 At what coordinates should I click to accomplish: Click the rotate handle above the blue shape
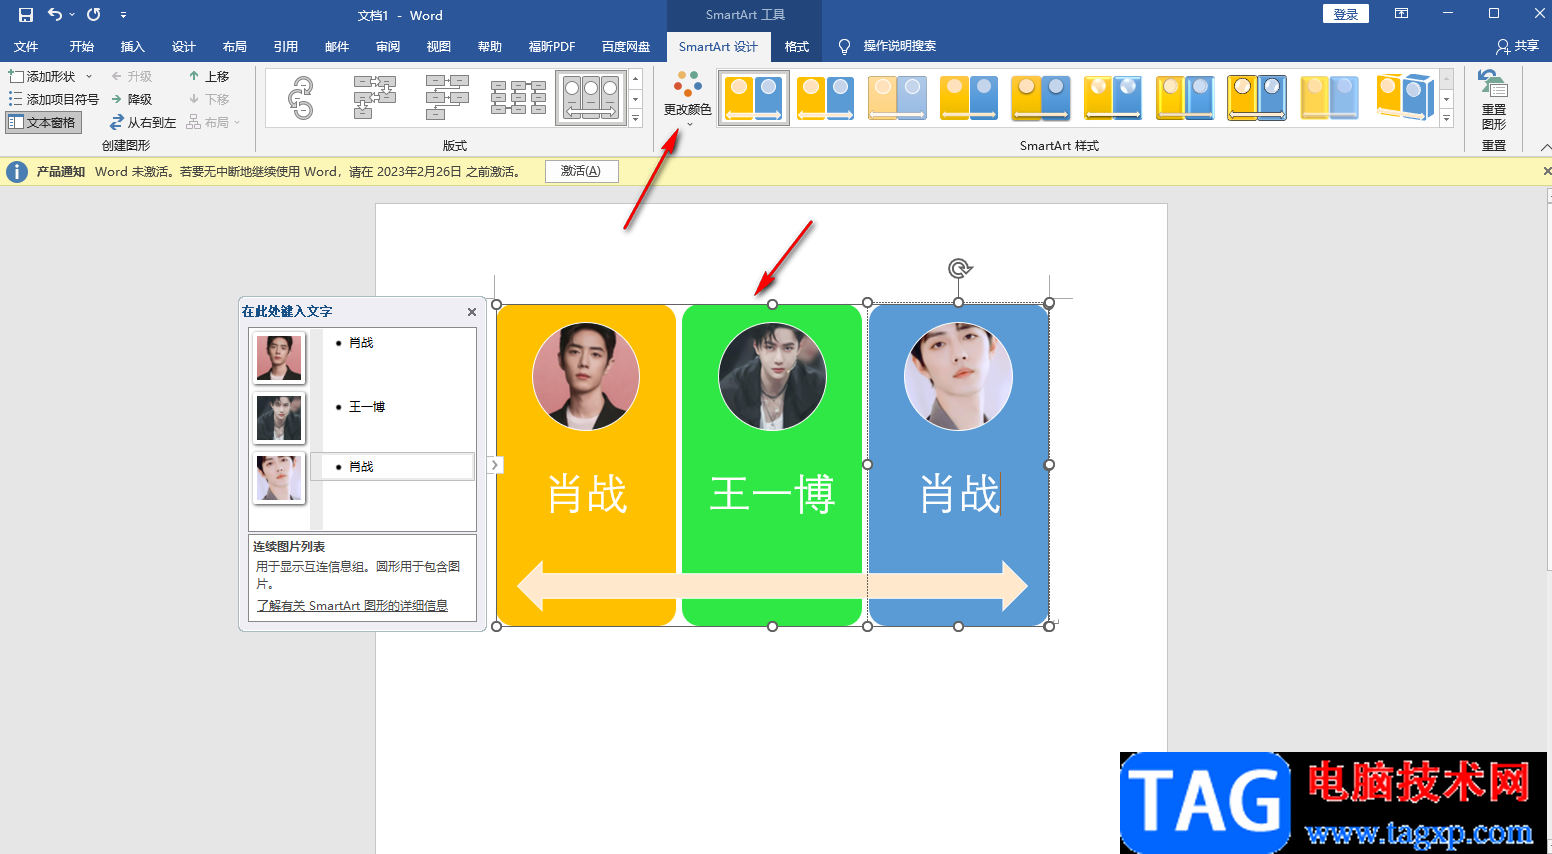(959, 268)
